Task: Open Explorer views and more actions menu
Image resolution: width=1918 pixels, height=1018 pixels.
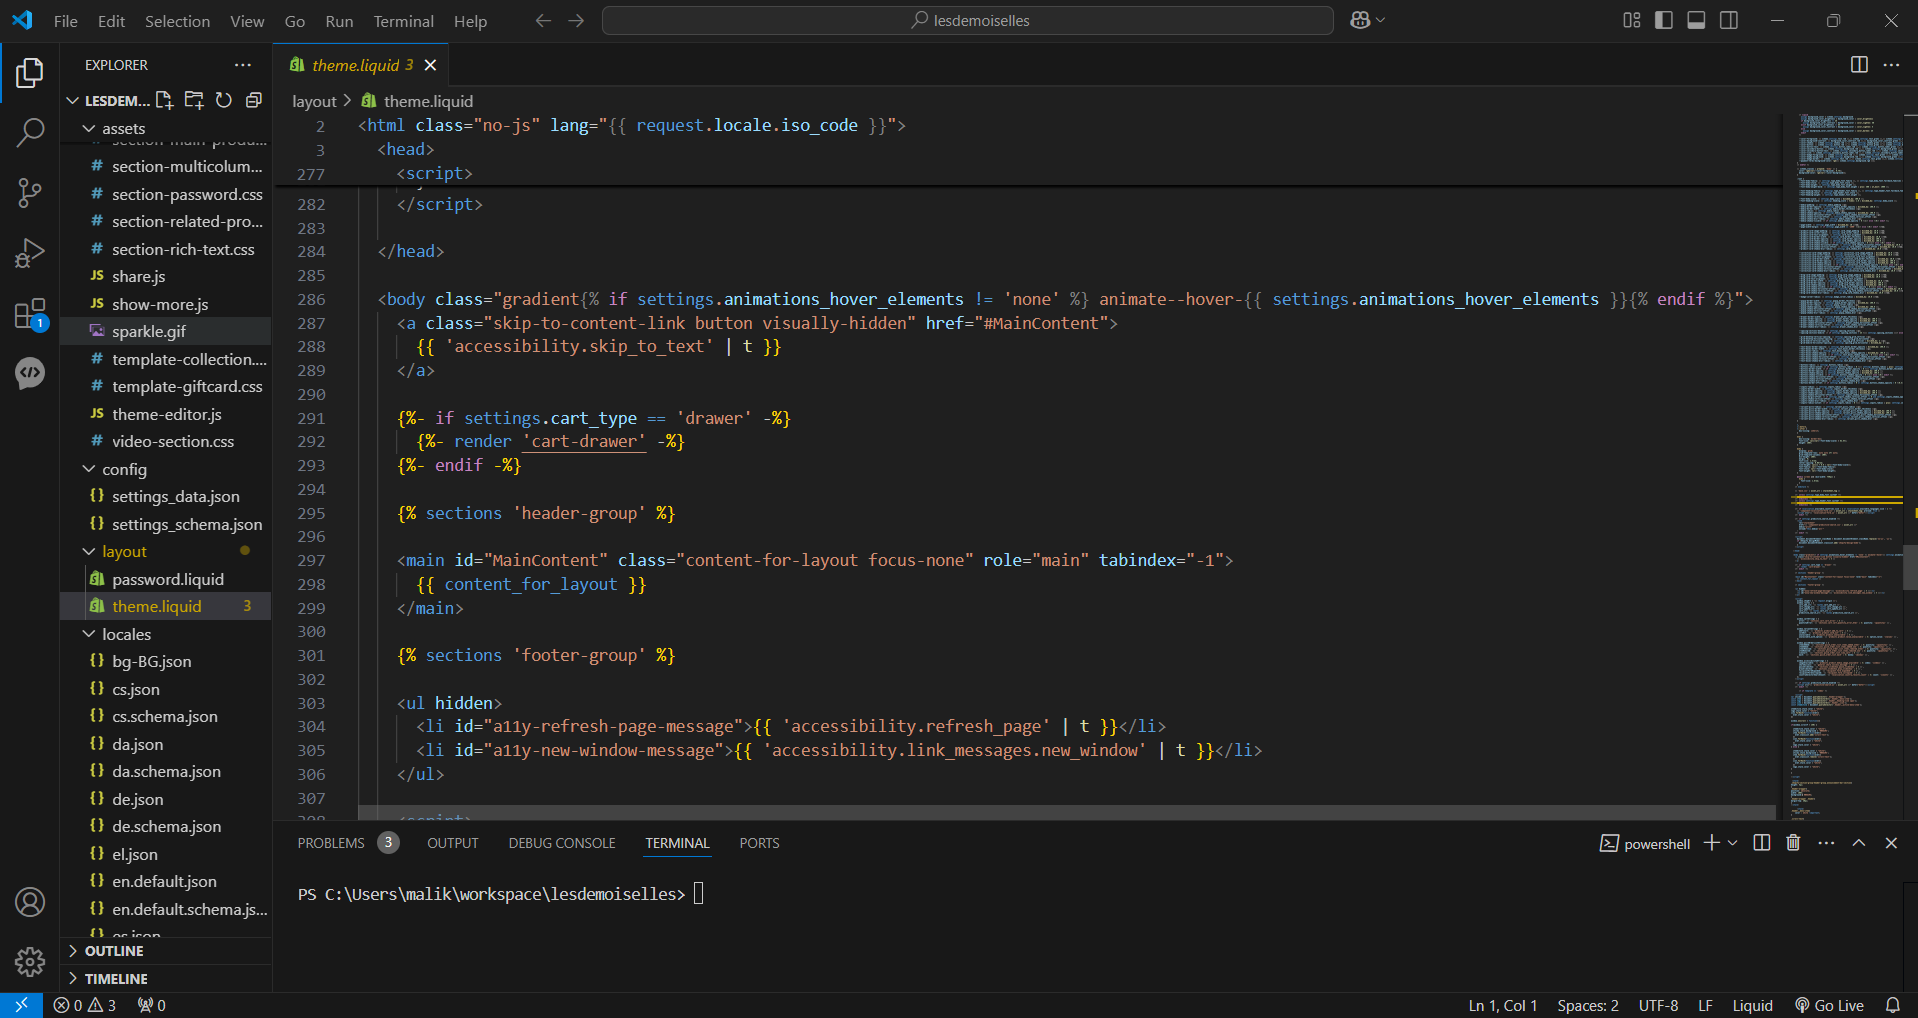Action: click(x=243, y=65)
